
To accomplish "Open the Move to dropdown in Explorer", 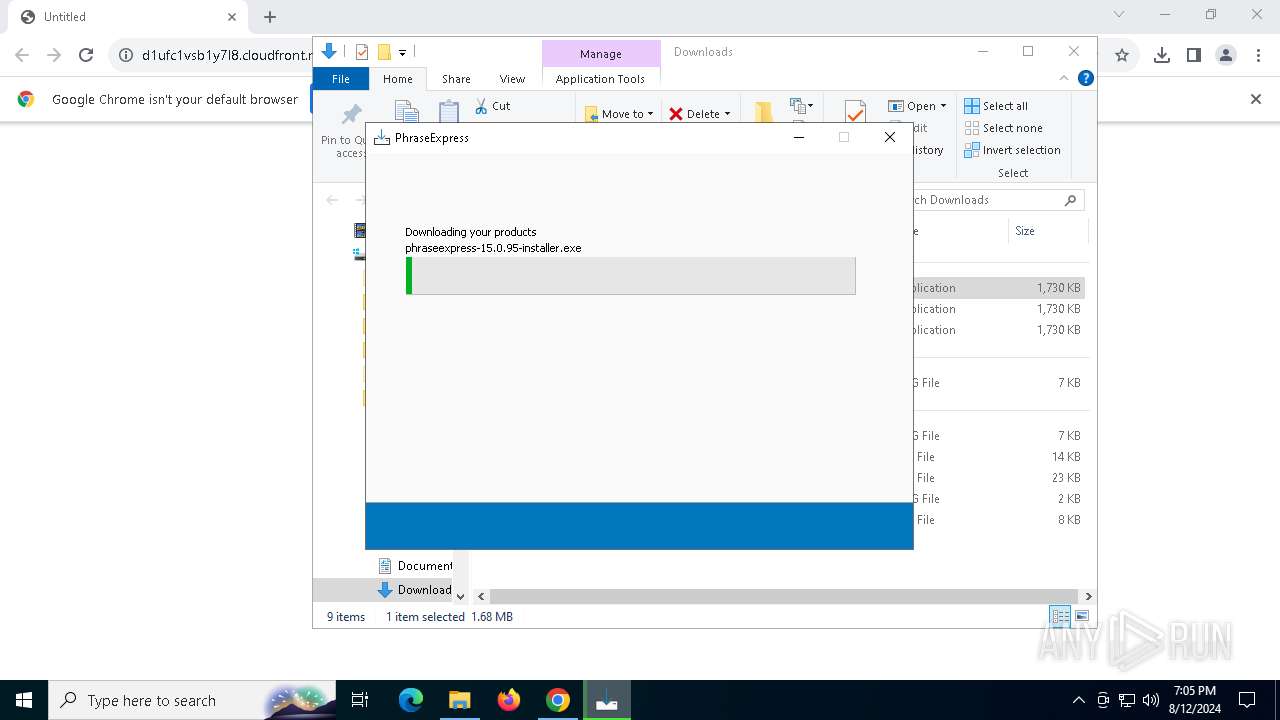I will tap(619, 114).
